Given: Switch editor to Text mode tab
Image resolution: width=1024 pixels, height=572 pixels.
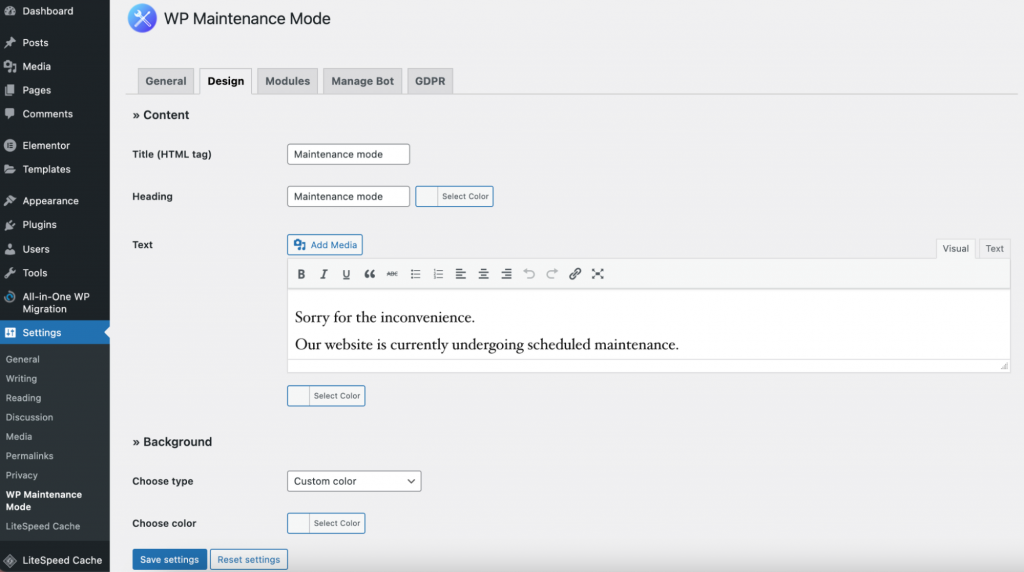Looking at the screenshot, I should [x=994, y=248].
